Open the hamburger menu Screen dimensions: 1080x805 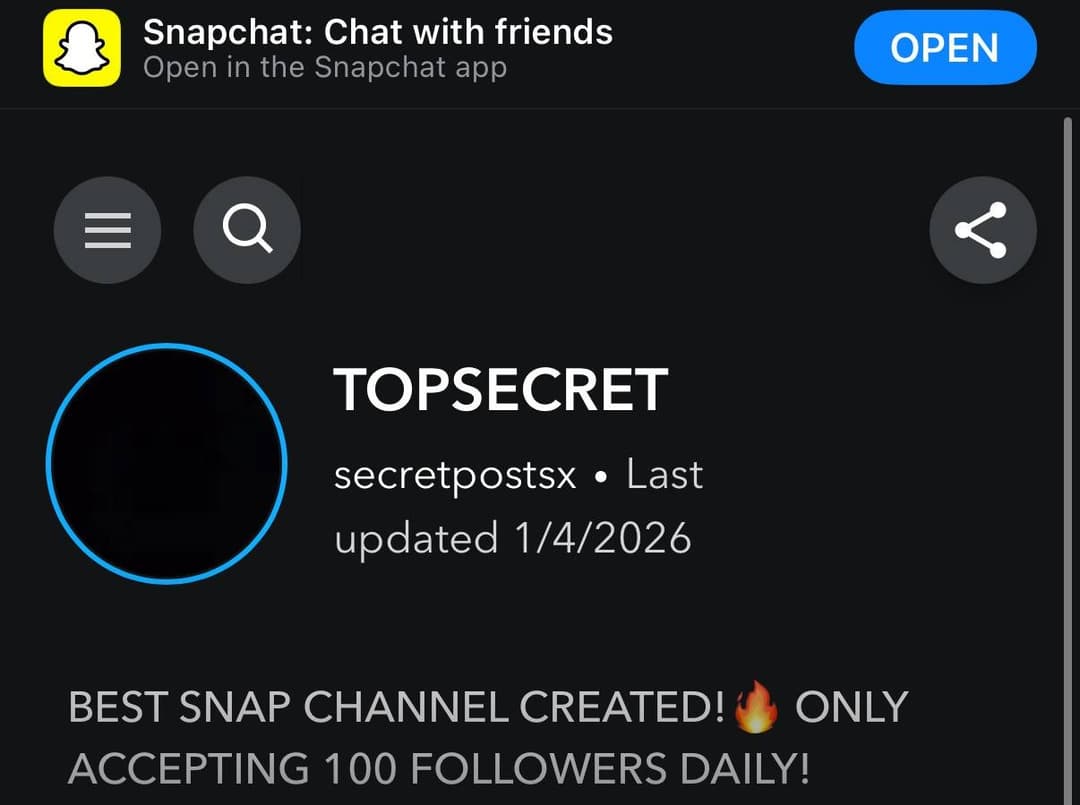pyautogui.click(x=107, y=231)
